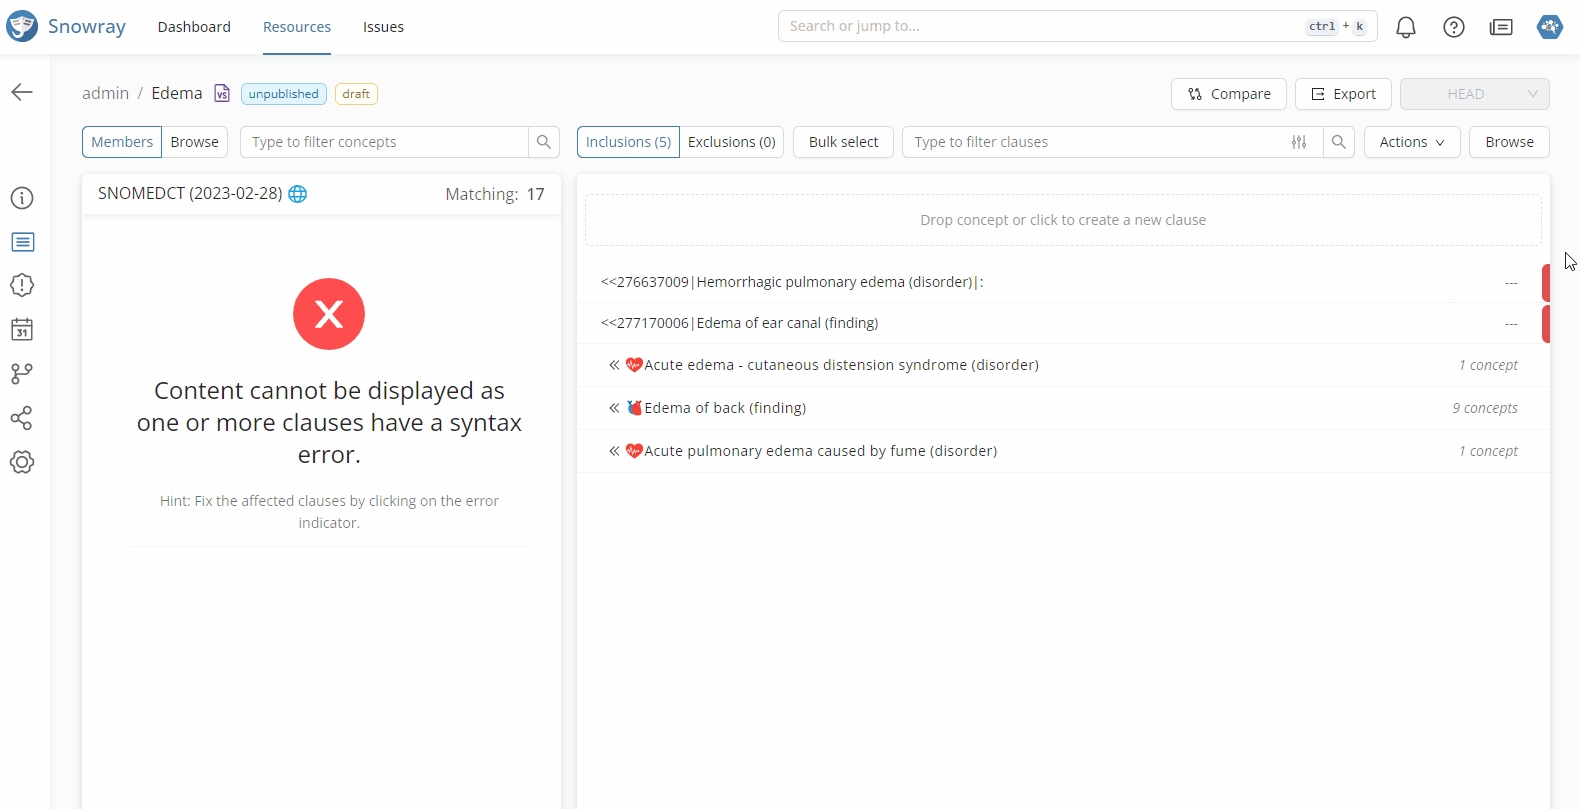The width and height of the screenshot is (1580, 809).
Task: Click the clause filter options sliders icon
Action: [x=1299, y=142]
